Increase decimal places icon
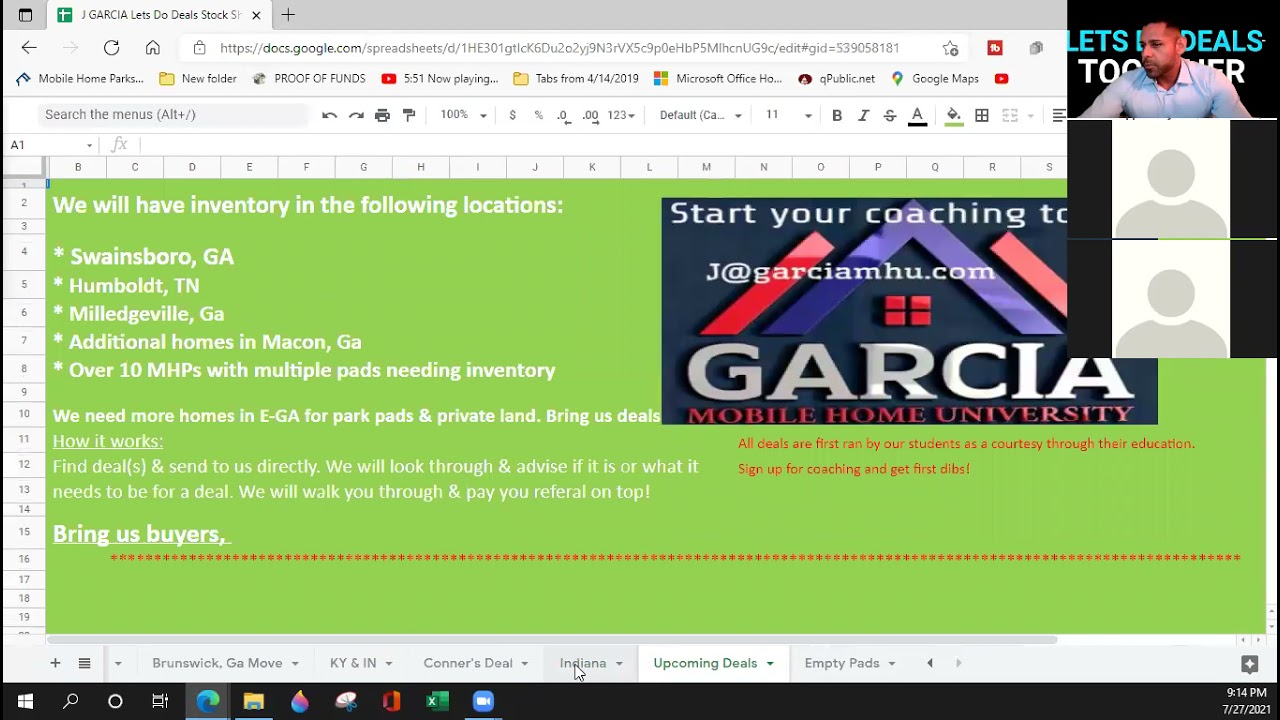The image size is (1280, 720). click(590, 115)
